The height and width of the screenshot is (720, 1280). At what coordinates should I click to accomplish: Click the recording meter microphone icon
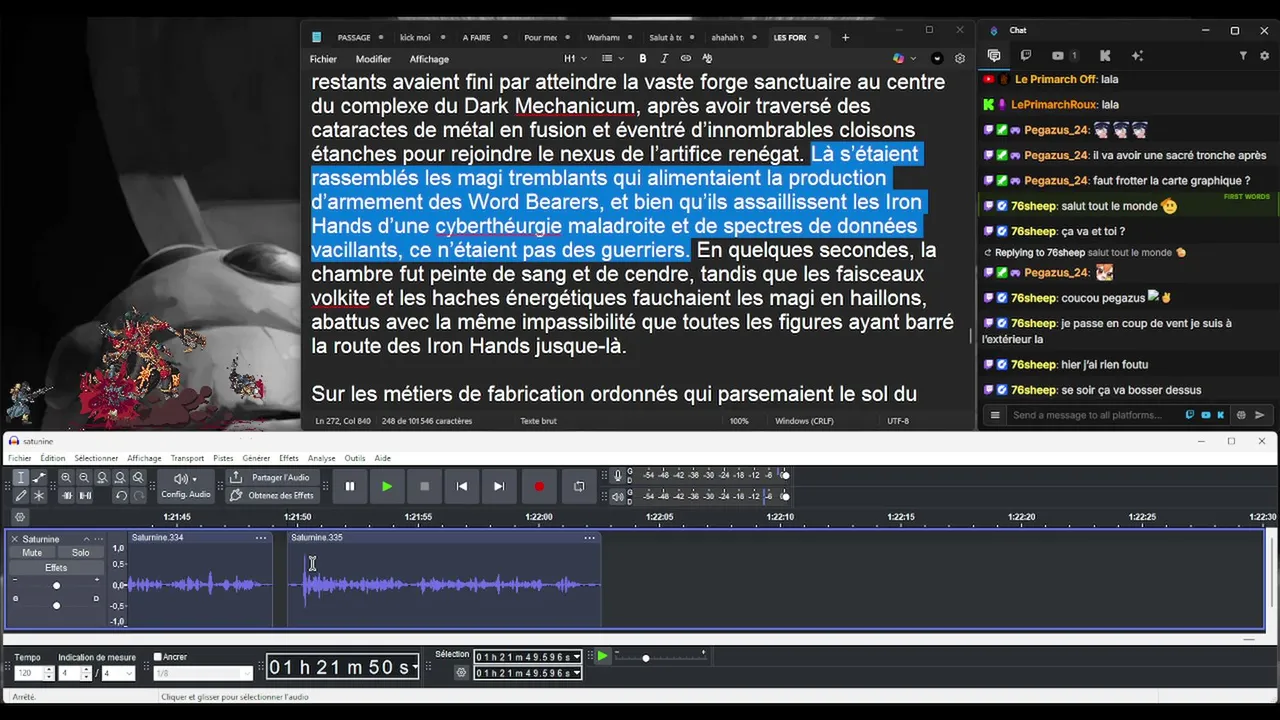[617, 475]
